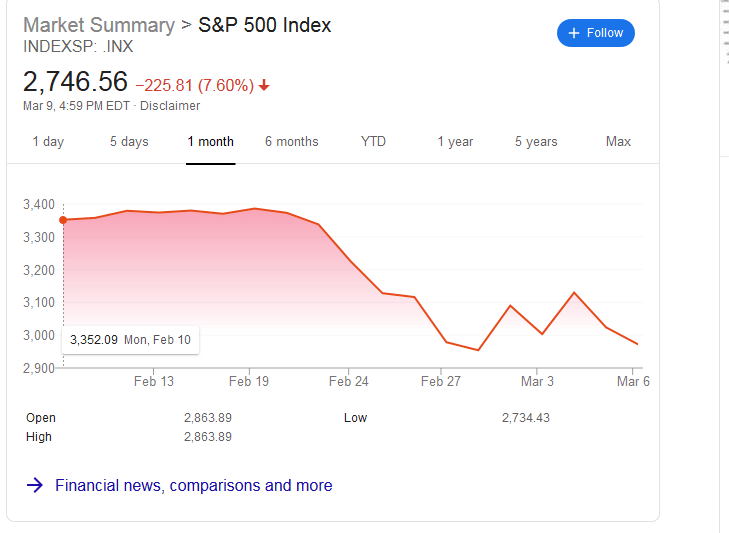Click the Feb 19 date on chart axis
Image resolution: width=729 pixels, height=533 pixels.
pyautogui.click(x=249, y=381)
